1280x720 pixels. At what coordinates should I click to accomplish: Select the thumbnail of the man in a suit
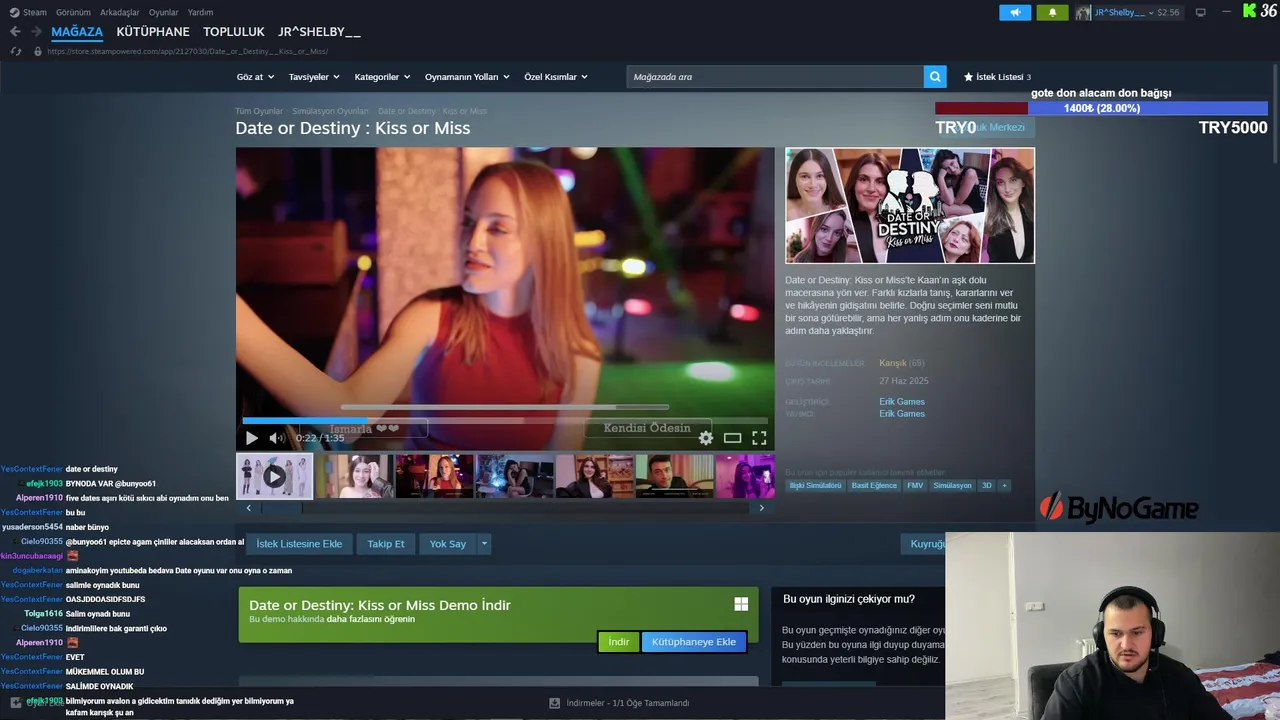click(674, 476)
